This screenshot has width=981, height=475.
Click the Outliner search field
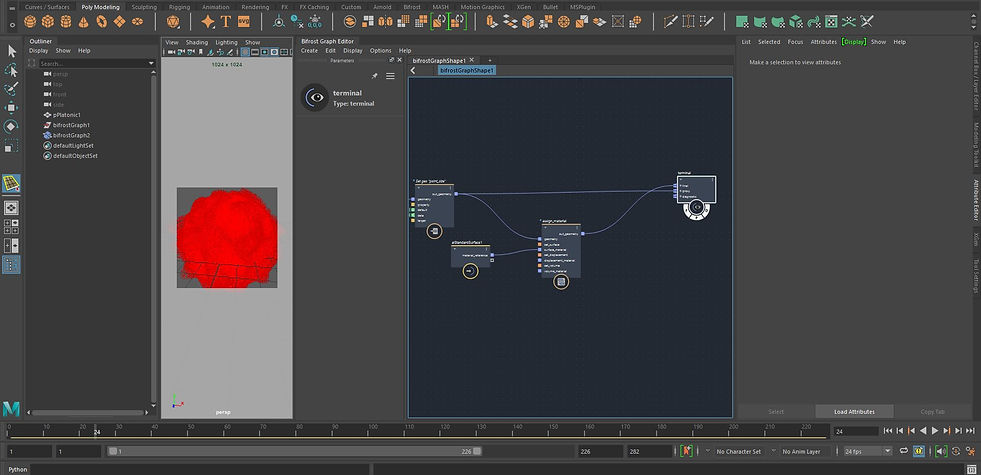coord(97,64)
